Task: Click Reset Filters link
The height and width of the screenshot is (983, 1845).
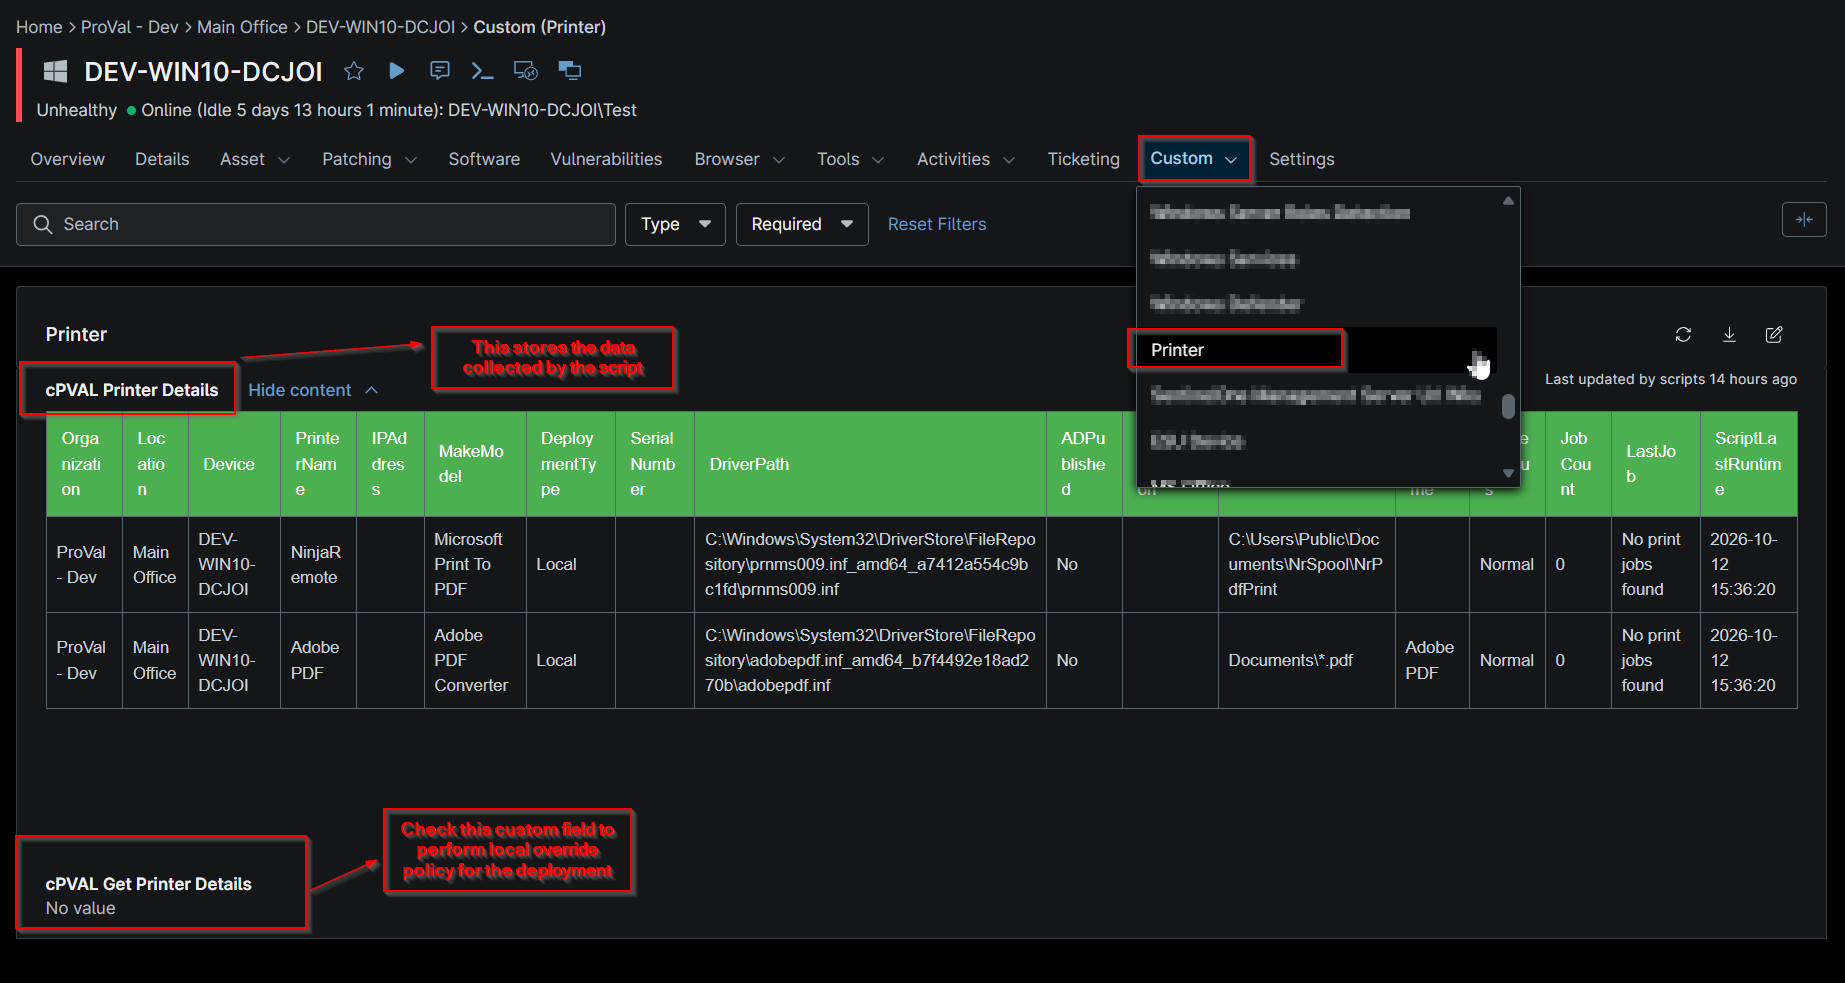Action: 937,225
